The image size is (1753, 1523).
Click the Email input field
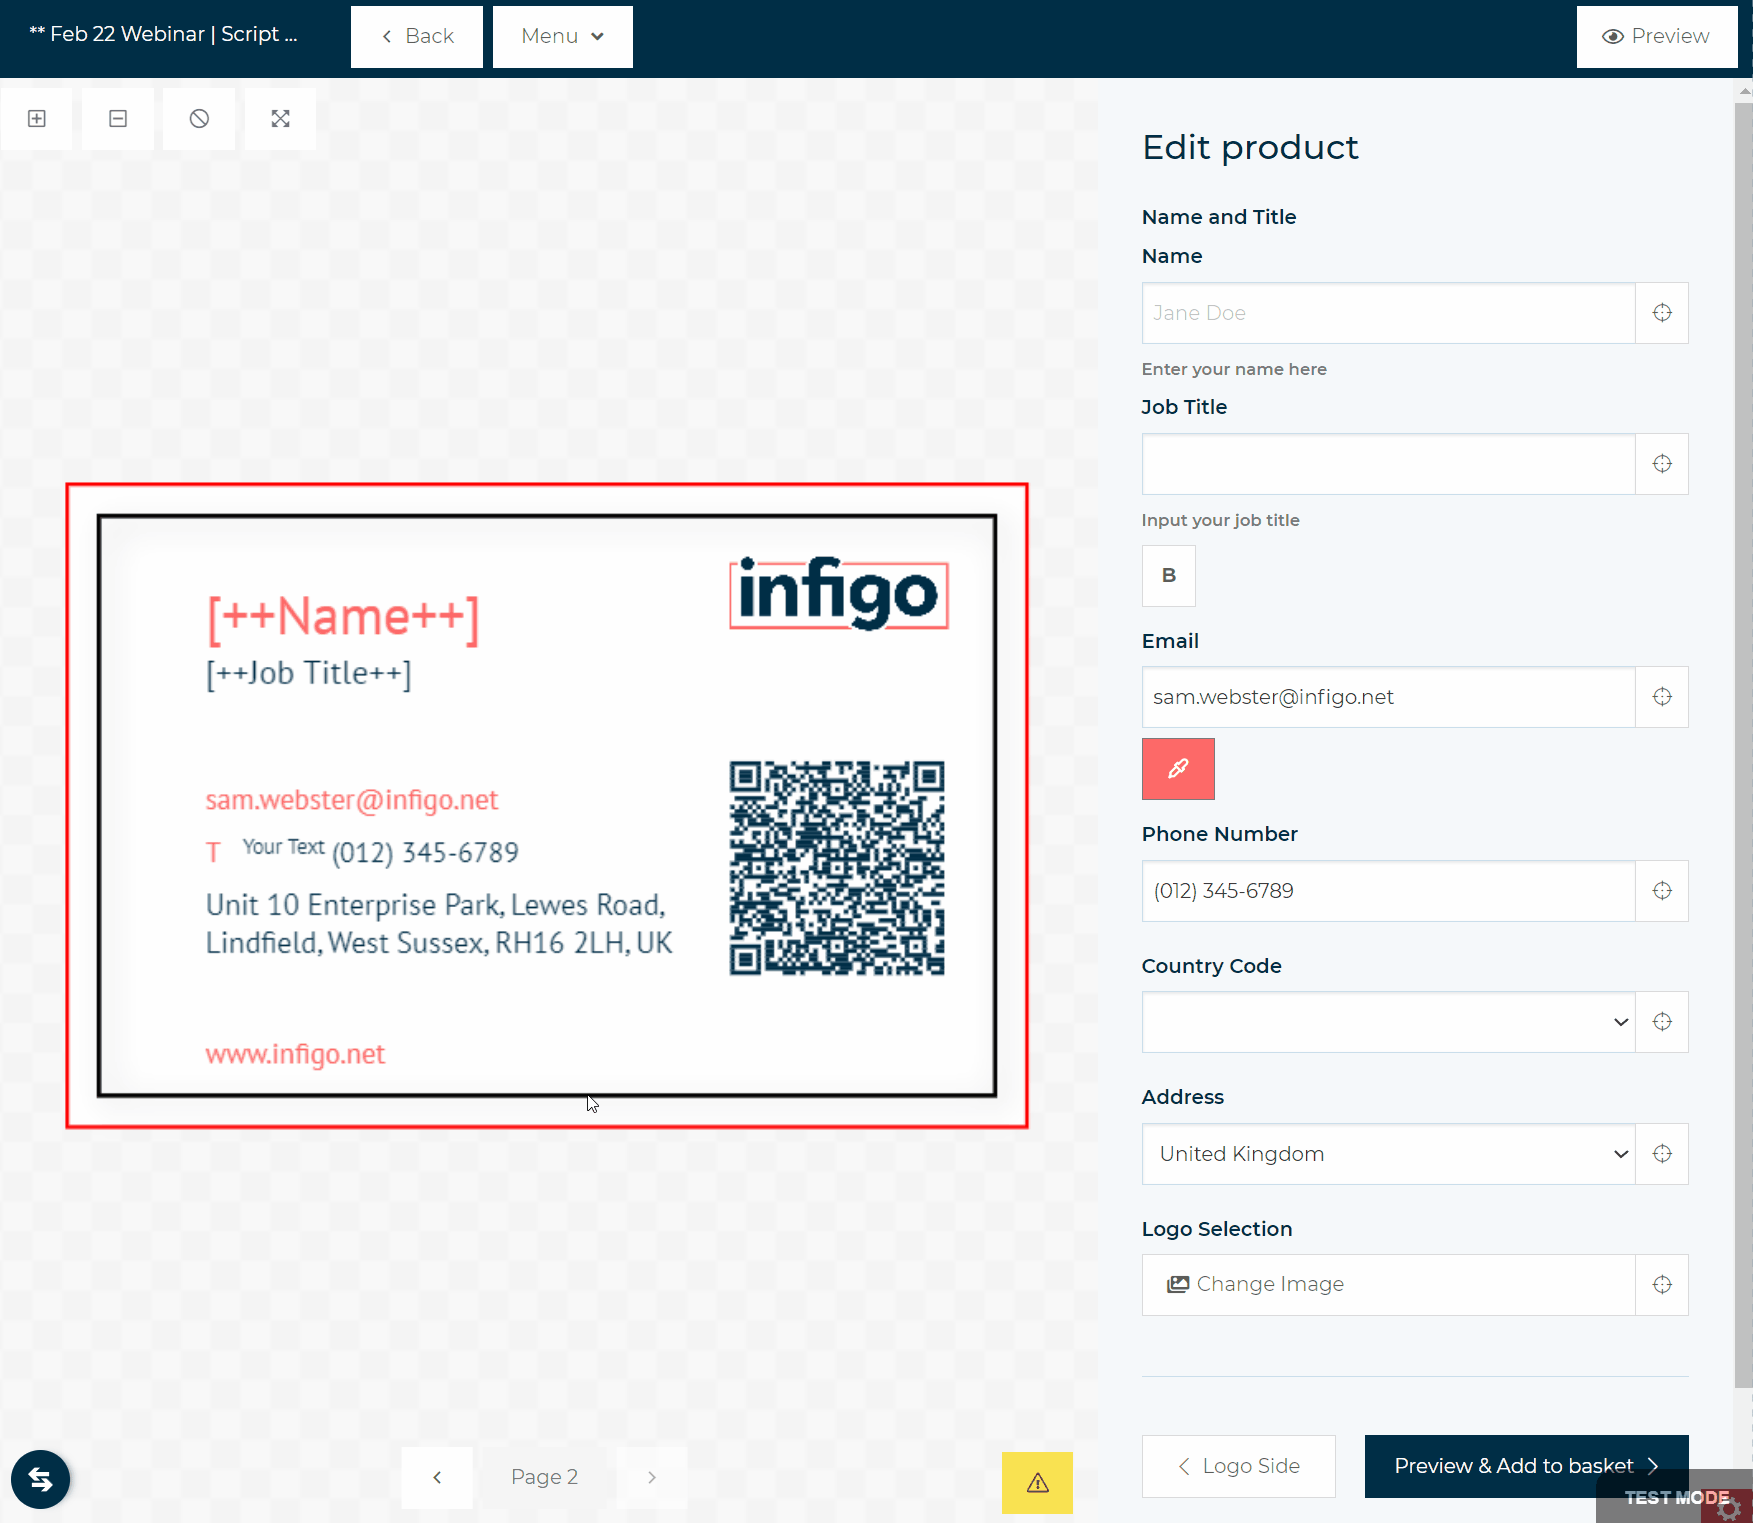[x=1389, y=697]
